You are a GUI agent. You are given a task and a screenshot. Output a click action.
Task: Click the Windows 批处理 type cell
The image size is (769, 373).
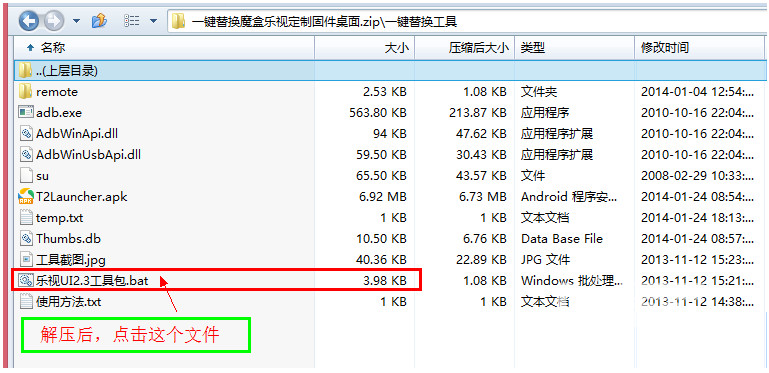(x=572, y=281)
